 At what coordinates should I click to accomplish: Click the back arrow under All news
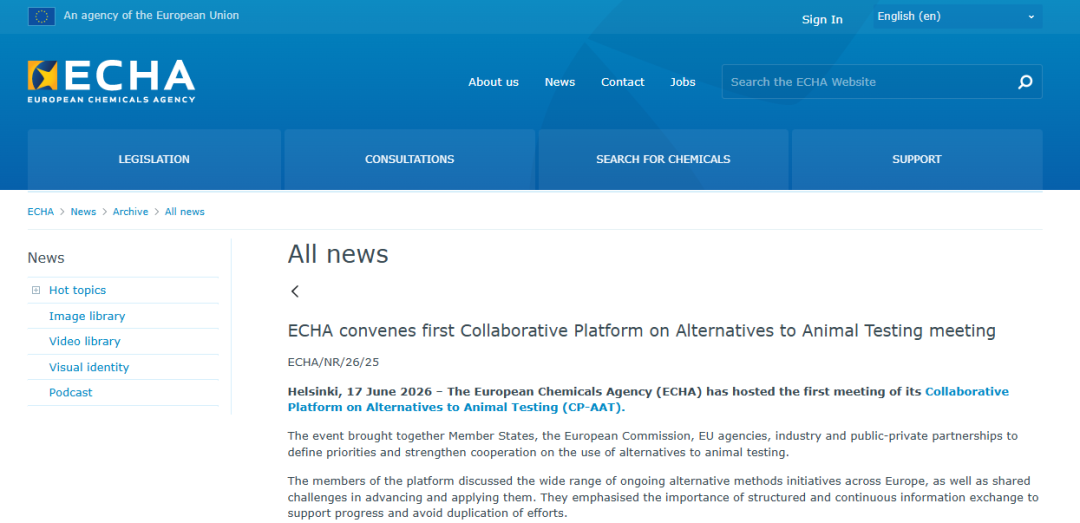click(x=295, y=291)
